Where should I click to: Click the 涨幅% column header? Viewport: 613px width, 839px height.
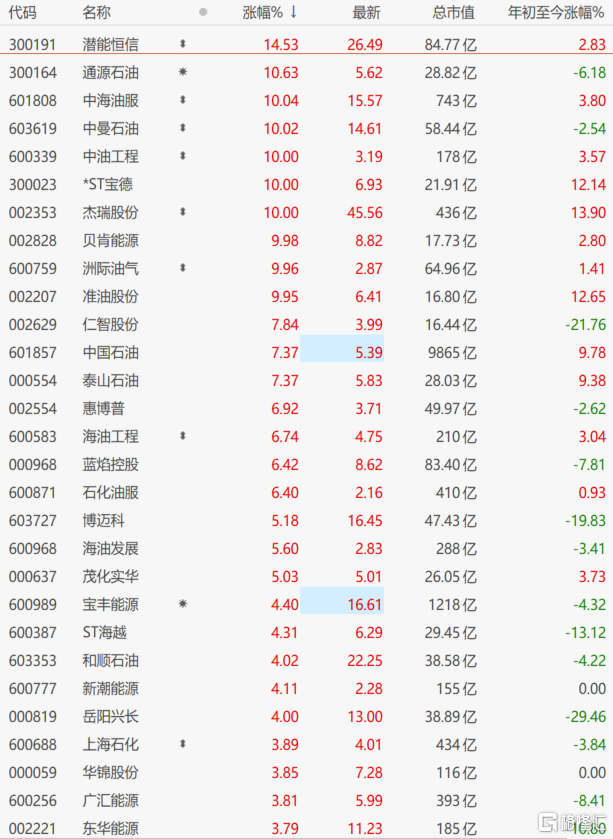262,12
